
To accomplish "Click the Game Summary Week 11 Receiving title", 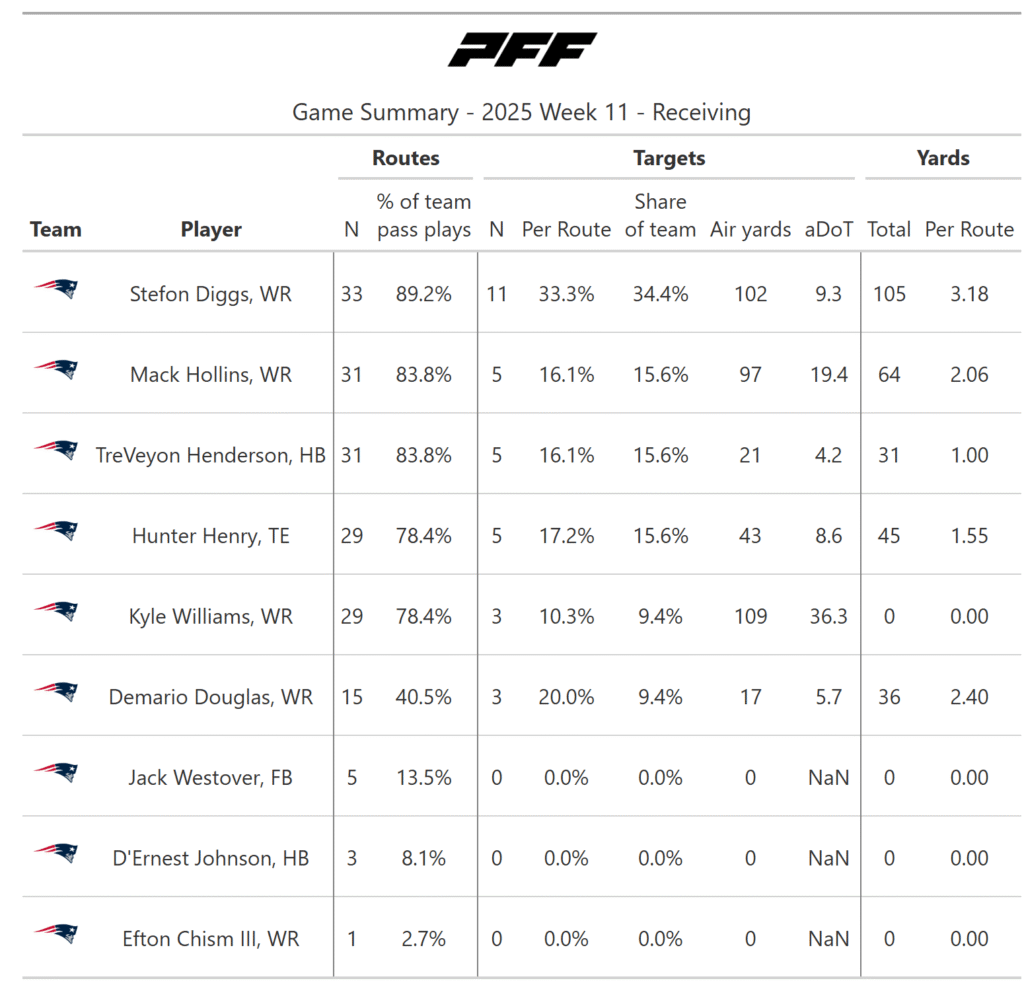I will click(521, 112).
